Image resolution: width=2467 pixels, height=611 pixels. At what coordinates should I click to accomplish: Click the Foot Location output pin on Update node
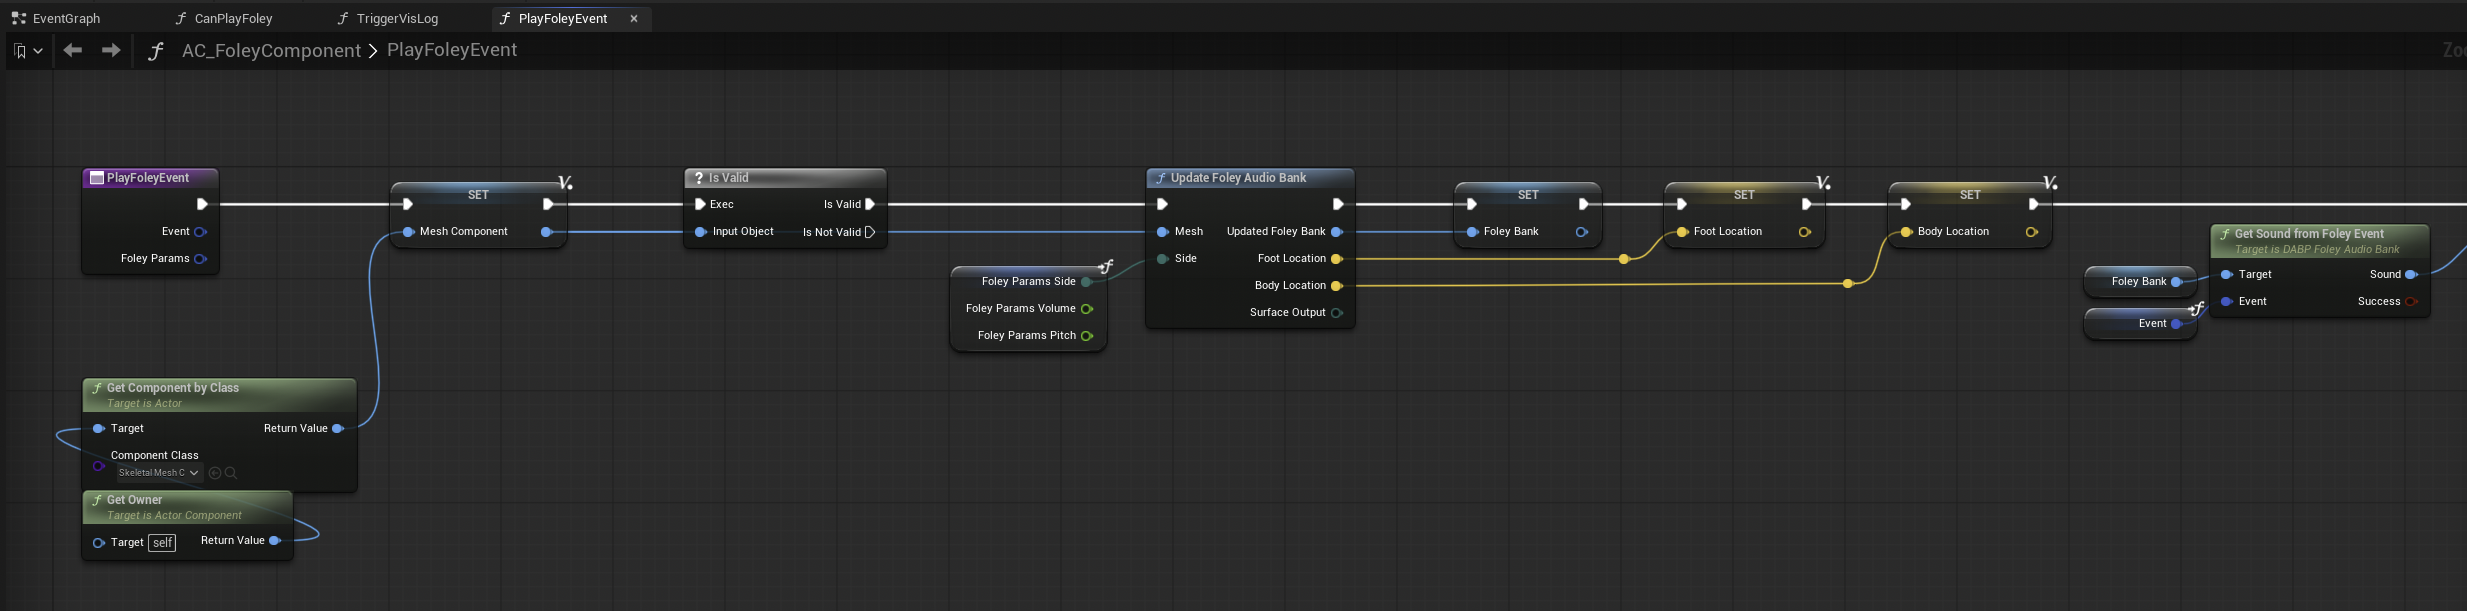click(1337, 258)
